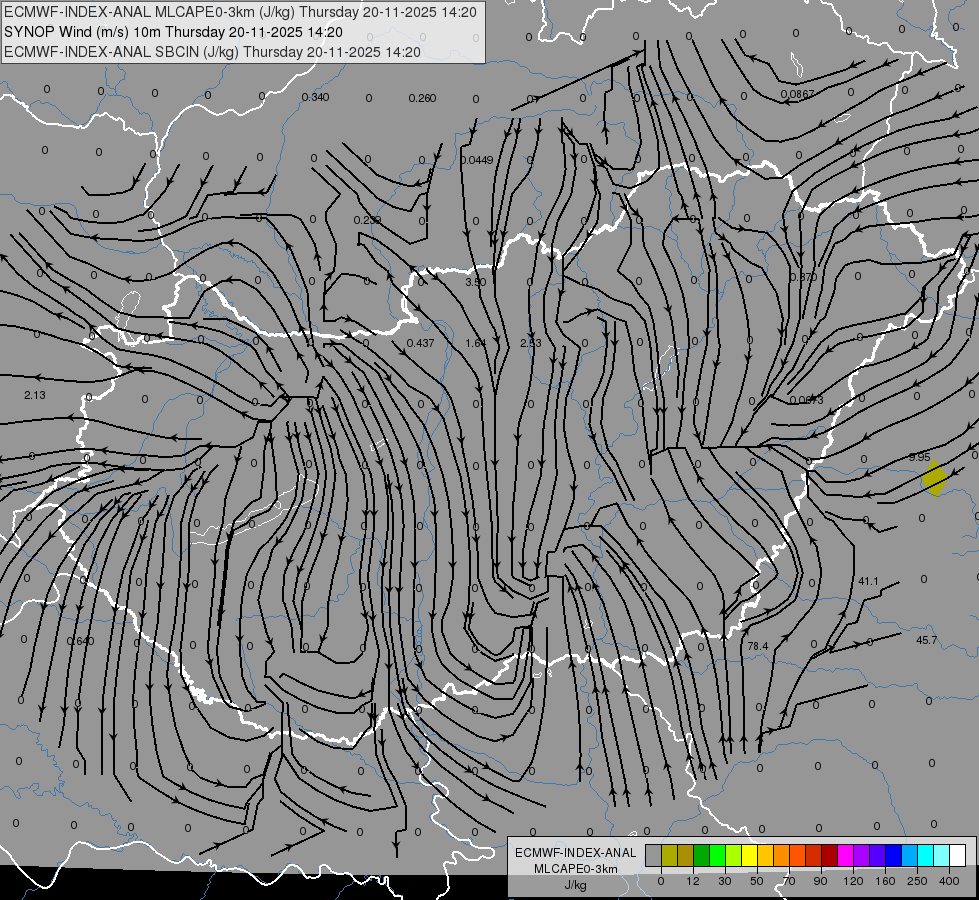979x900 pixels.
Task: Click the map value 0.260
Action: click(x=422, y=99)
